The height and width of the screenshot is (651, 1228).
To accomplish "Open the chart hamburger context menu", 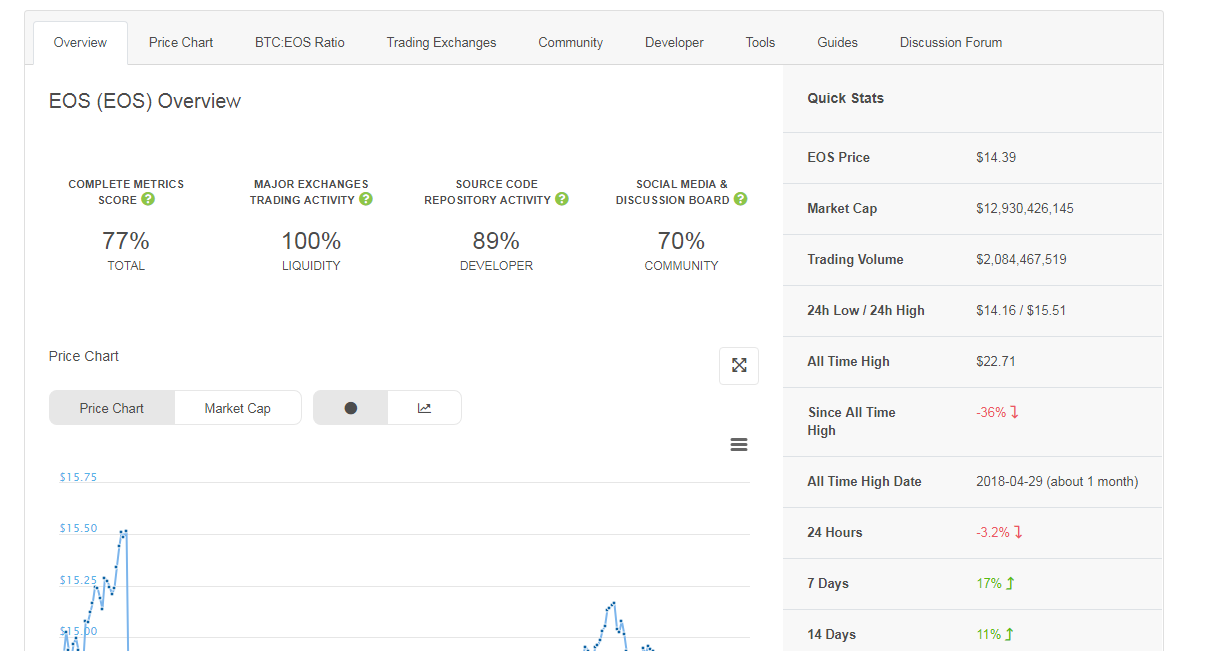I will (739, 445).
